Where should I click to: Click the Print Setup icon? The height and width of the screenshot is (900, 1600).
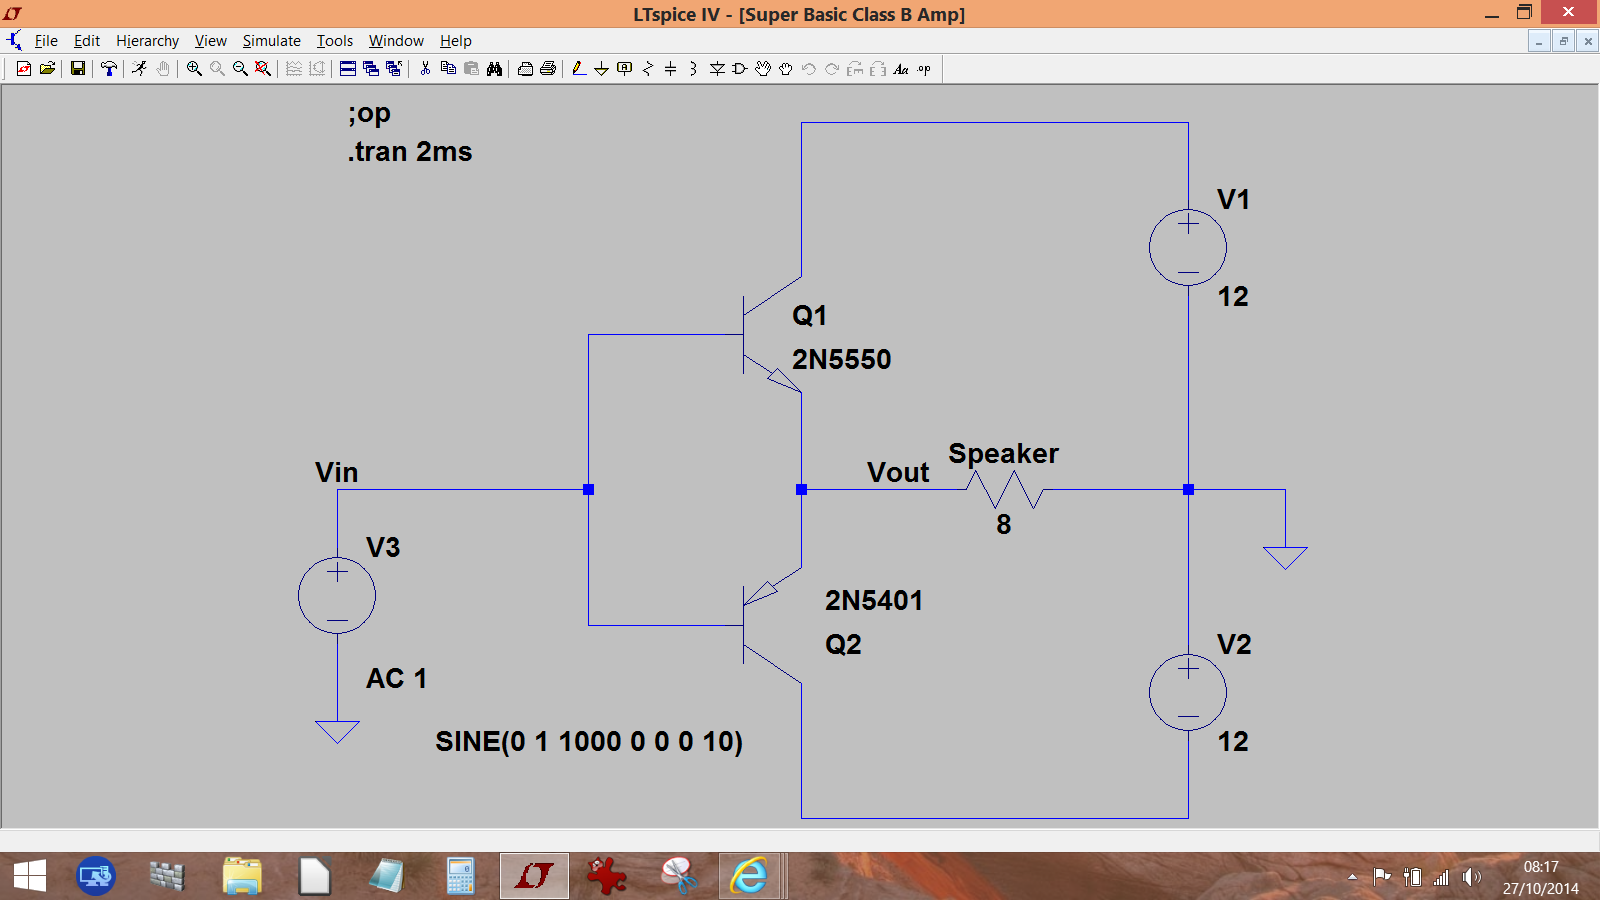pos(525,69)
